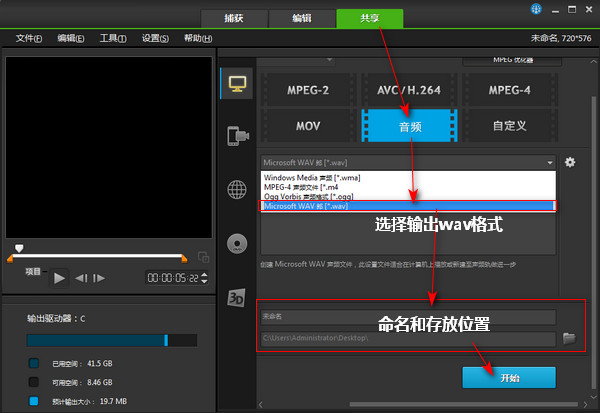Switch to the 共享 tab

pos(370,18)
